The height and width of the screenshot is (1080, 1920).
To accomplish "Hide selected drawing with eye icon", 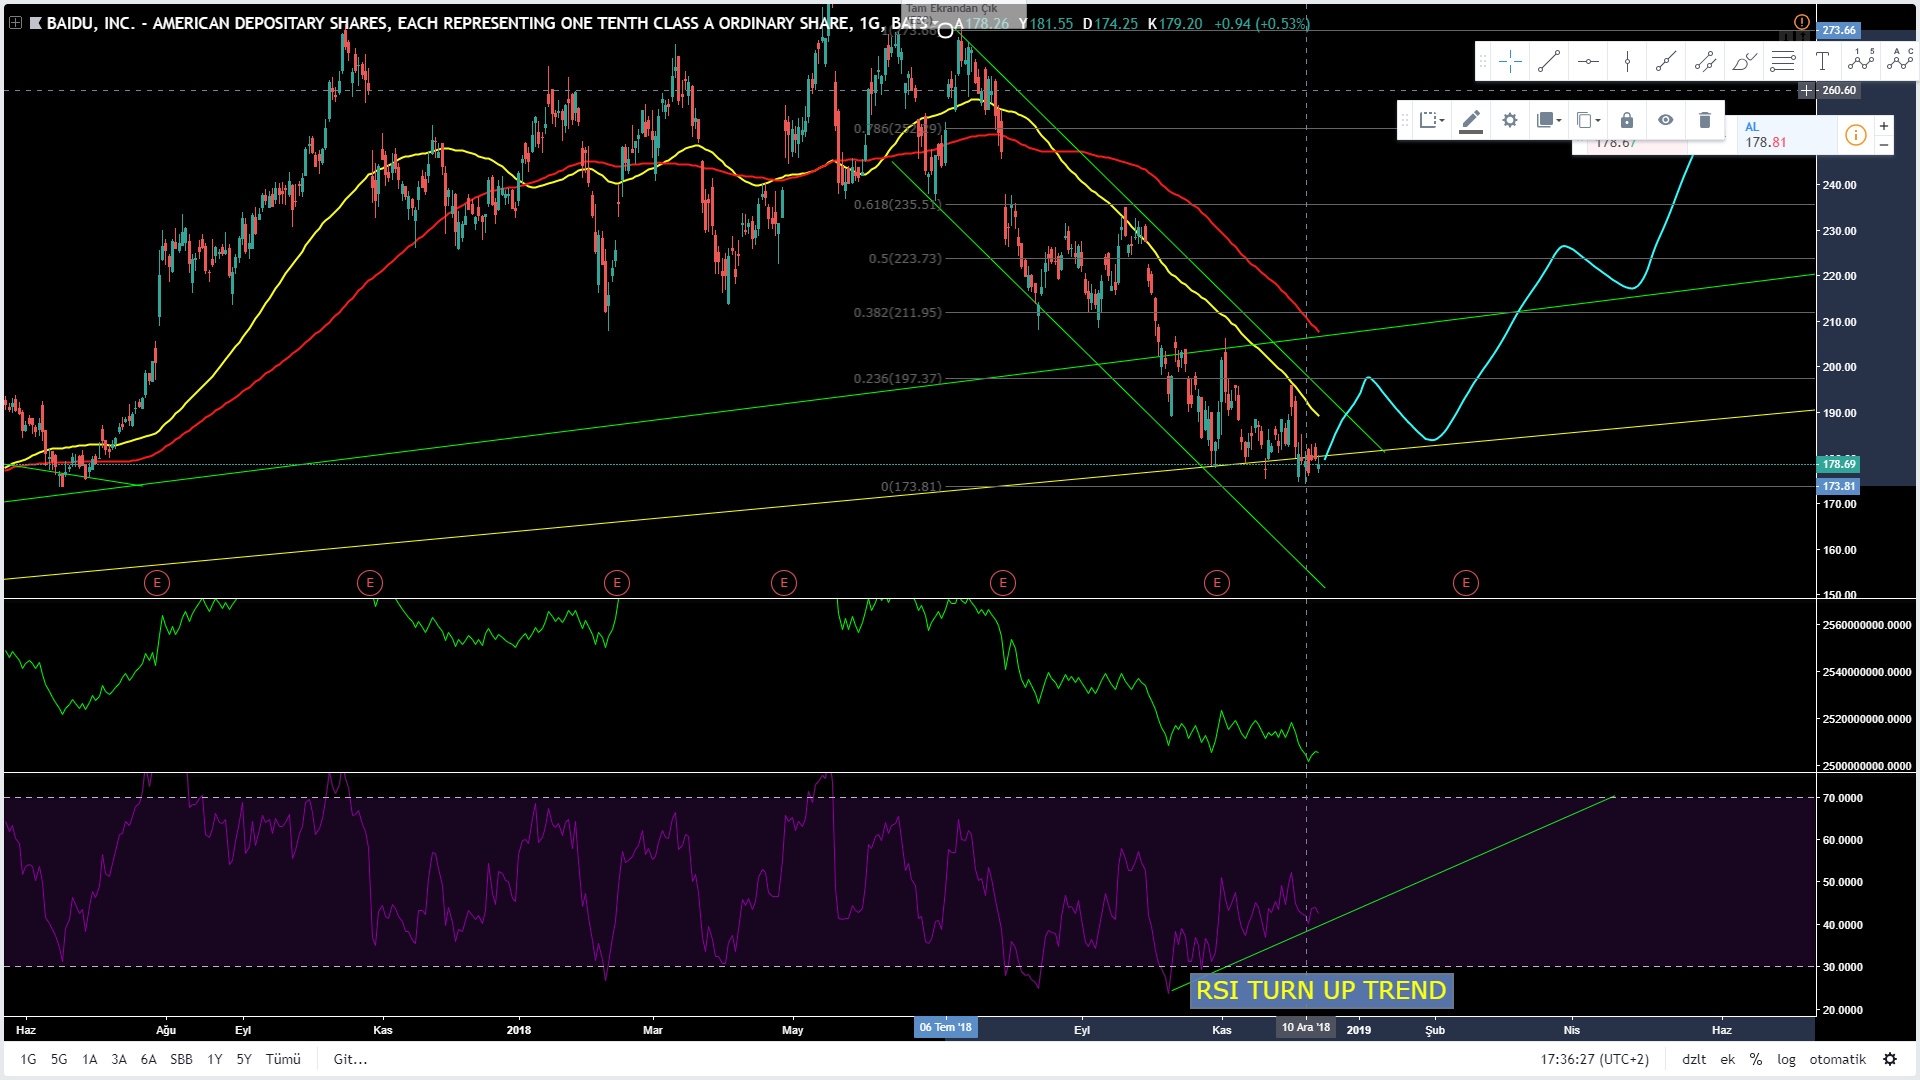I will (1666, 121).
